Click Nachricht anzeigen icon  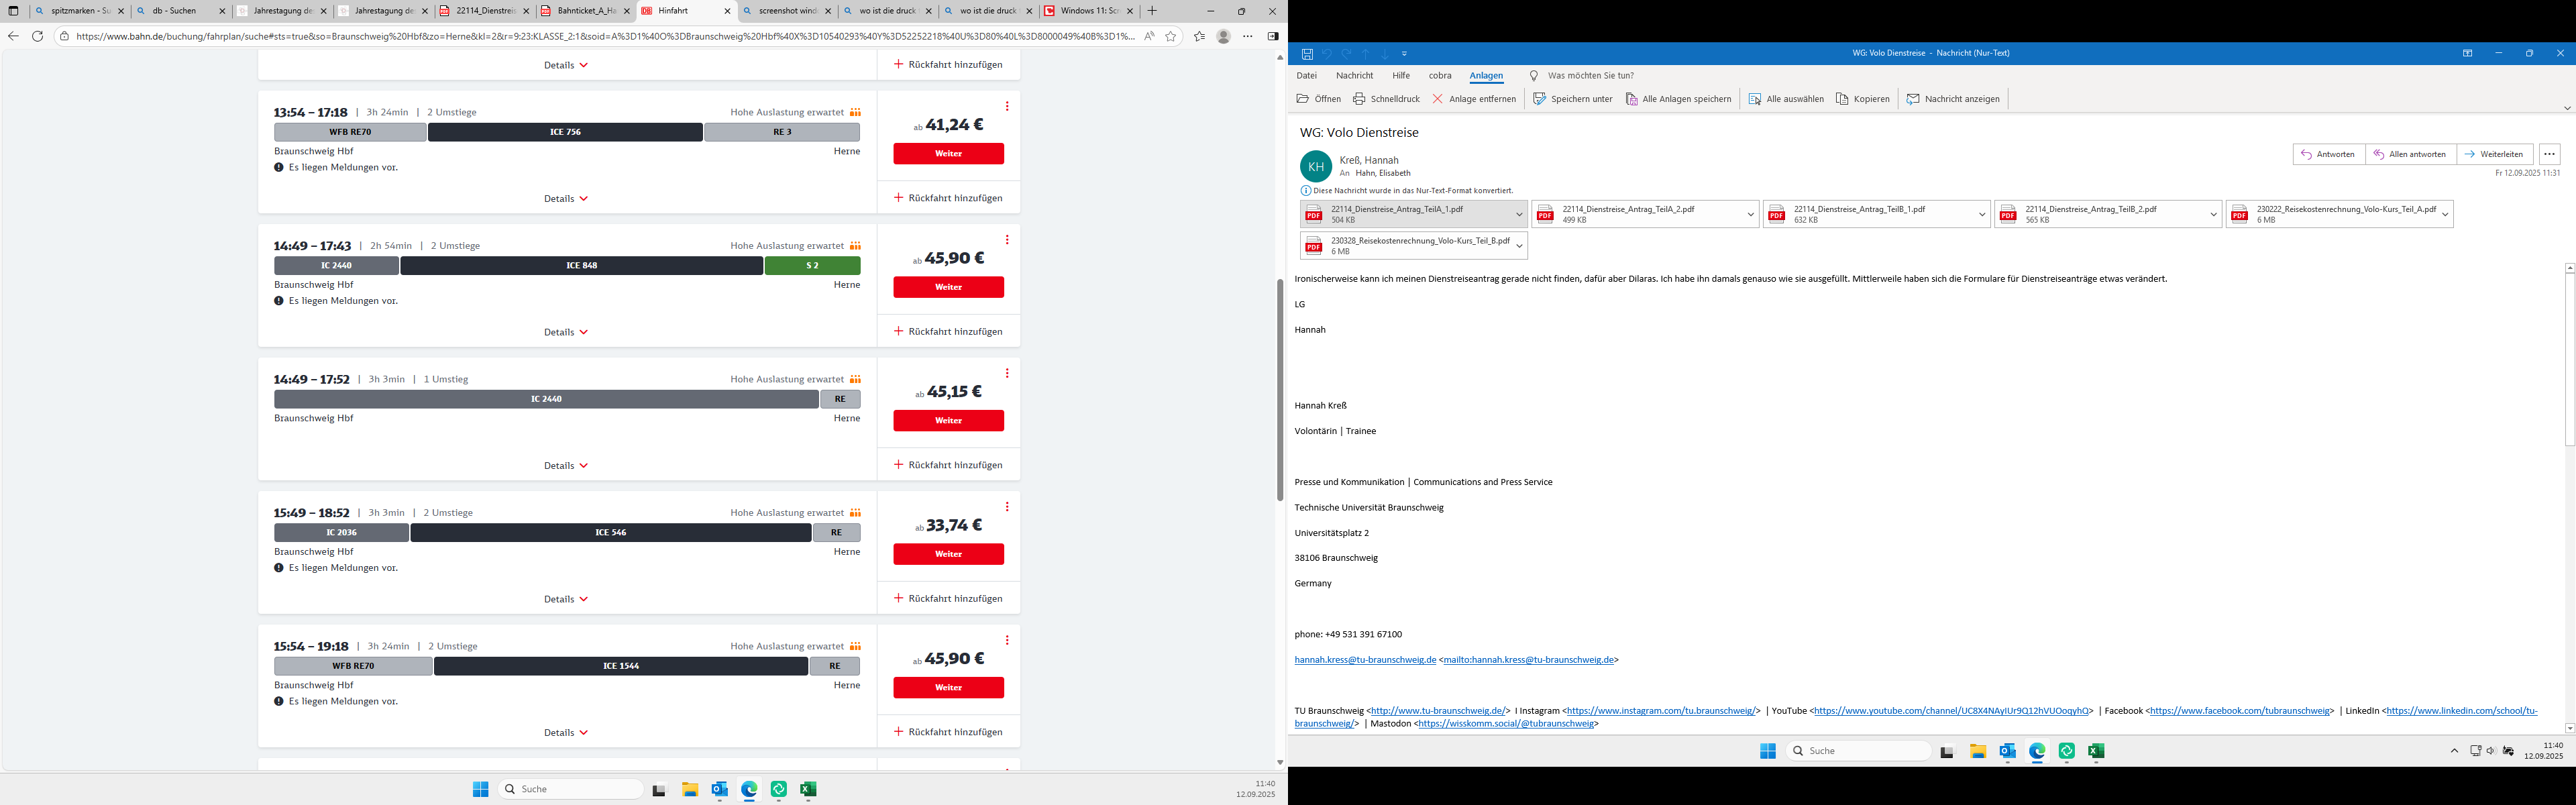pyautogui.click(x=1913, y=99)
